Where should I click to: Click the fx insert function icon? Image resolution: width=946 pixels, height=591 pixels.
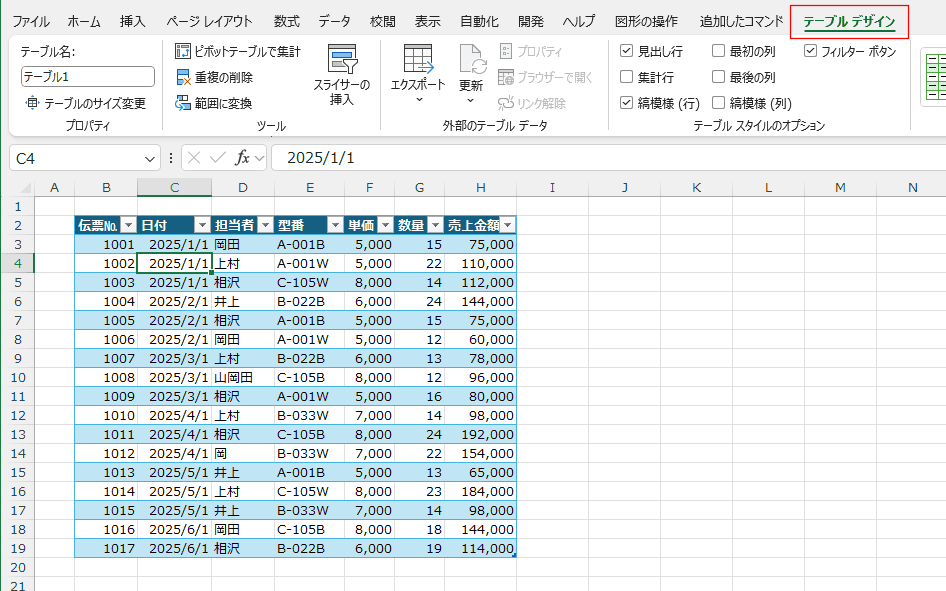click(243, 158)
